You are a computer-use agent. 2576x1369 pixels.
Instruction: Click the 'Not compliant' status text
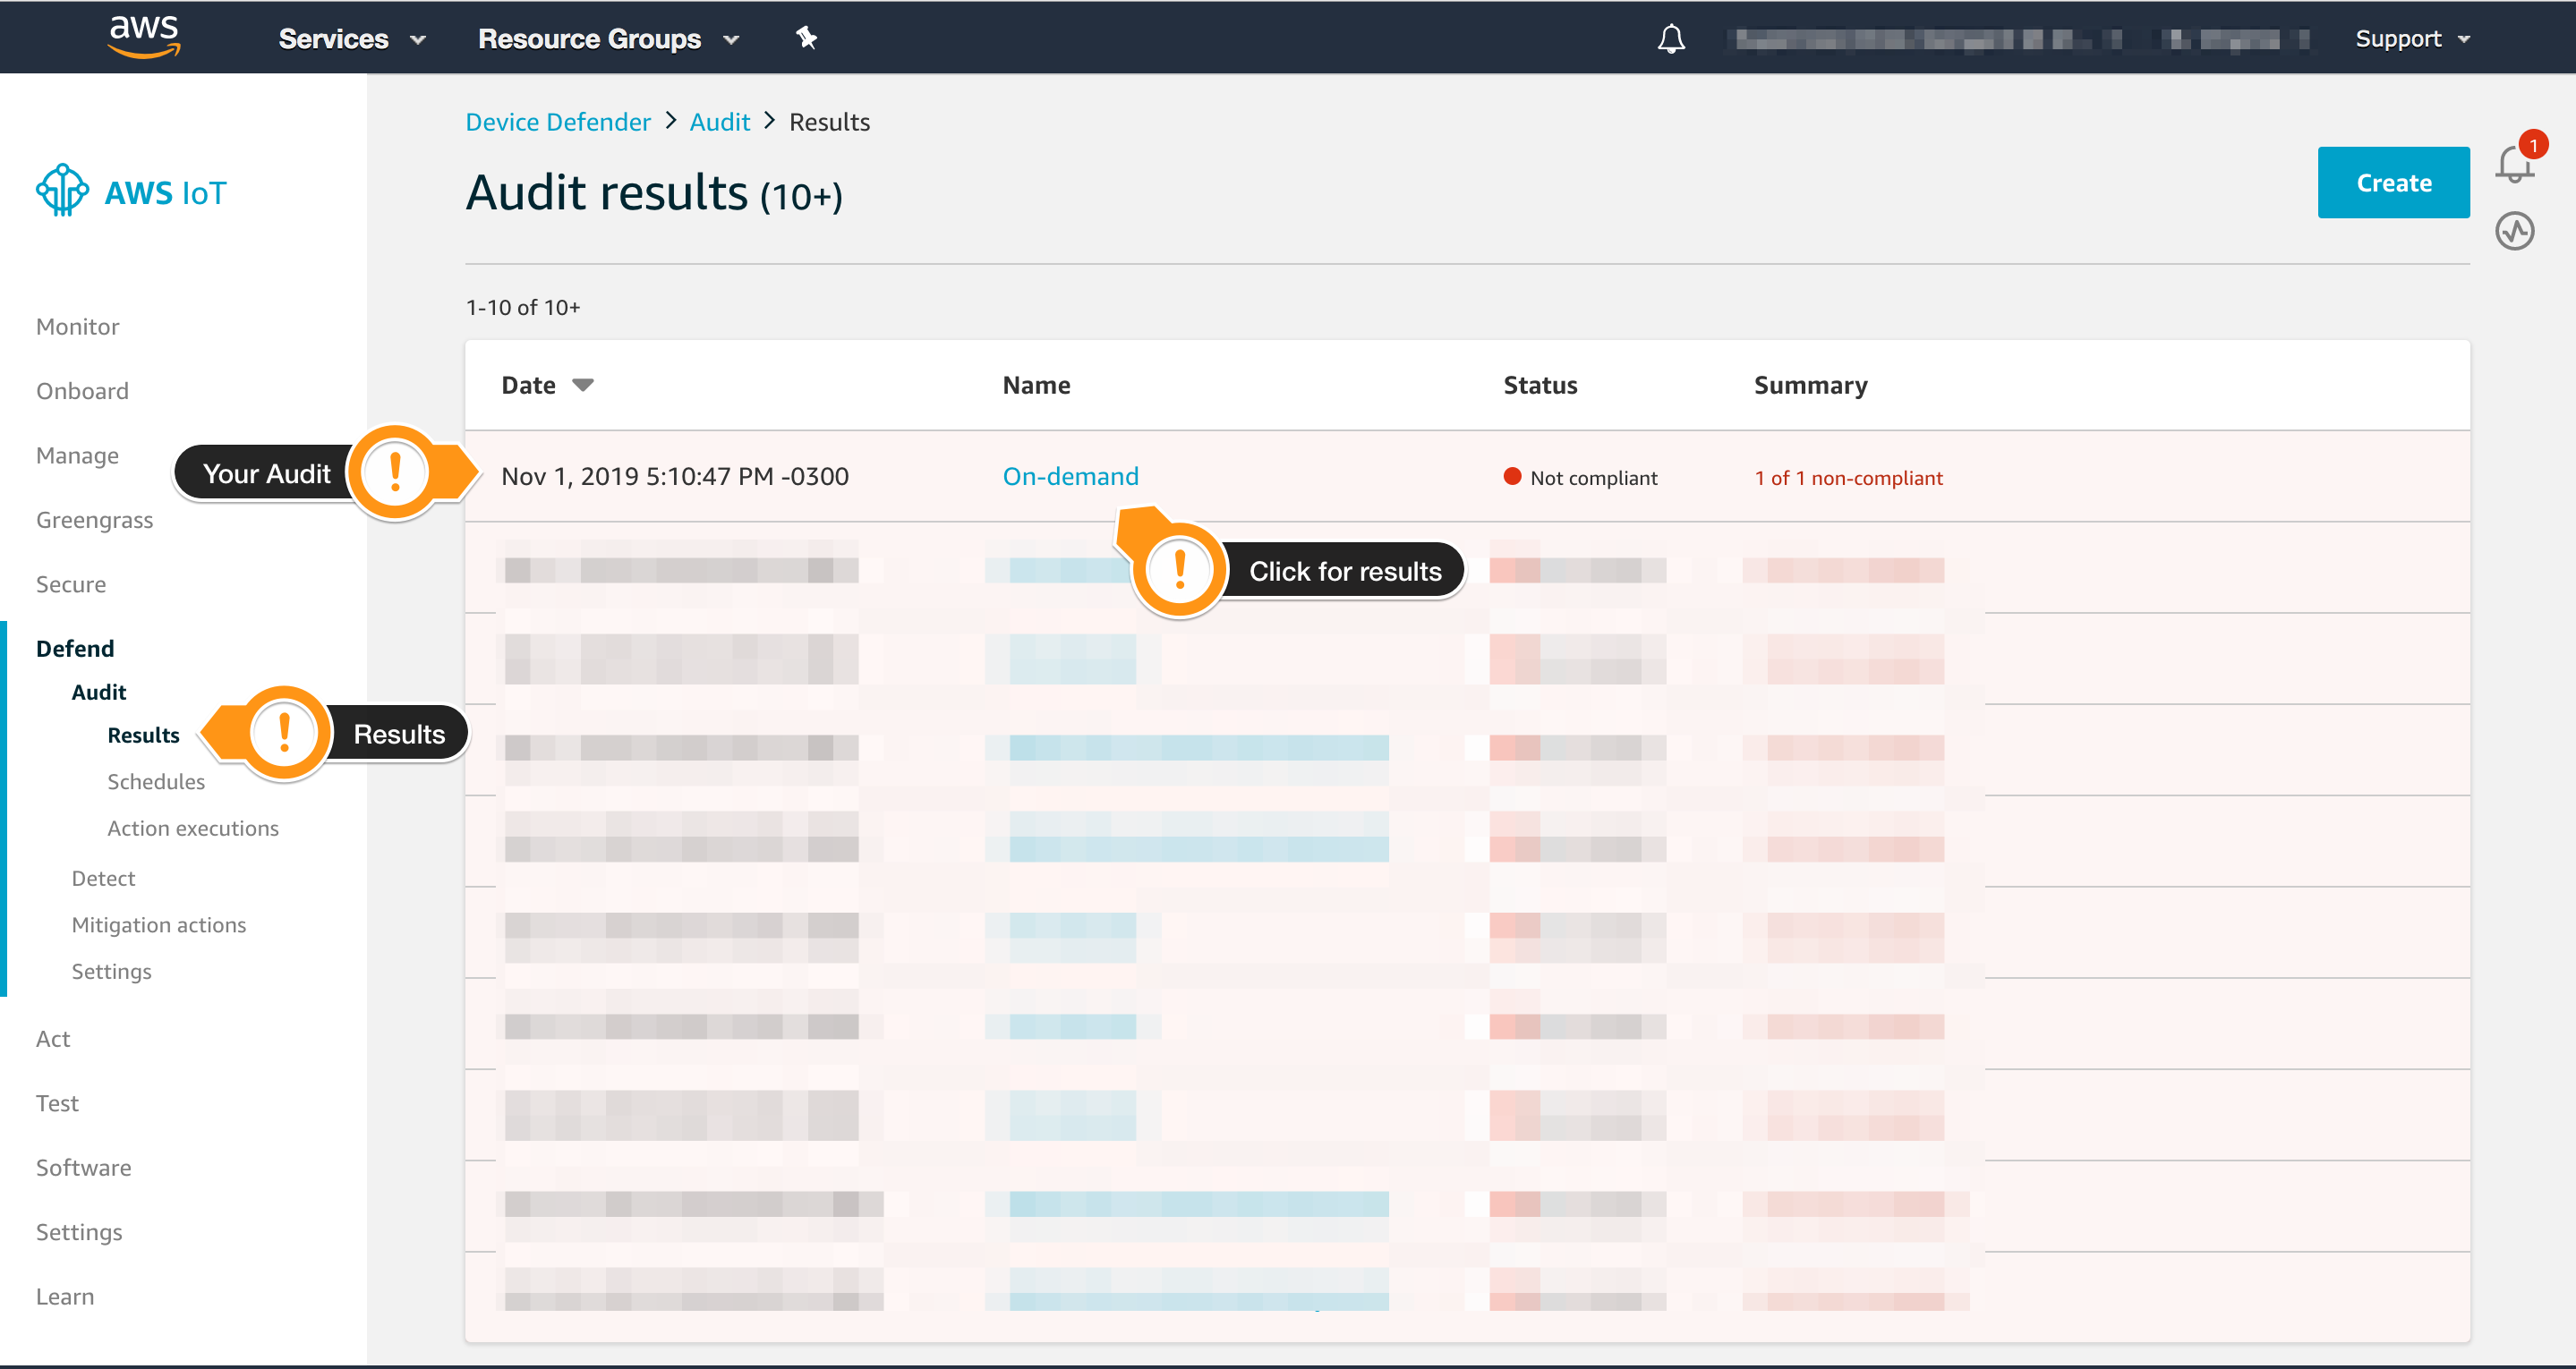[x=1593, y=478]
